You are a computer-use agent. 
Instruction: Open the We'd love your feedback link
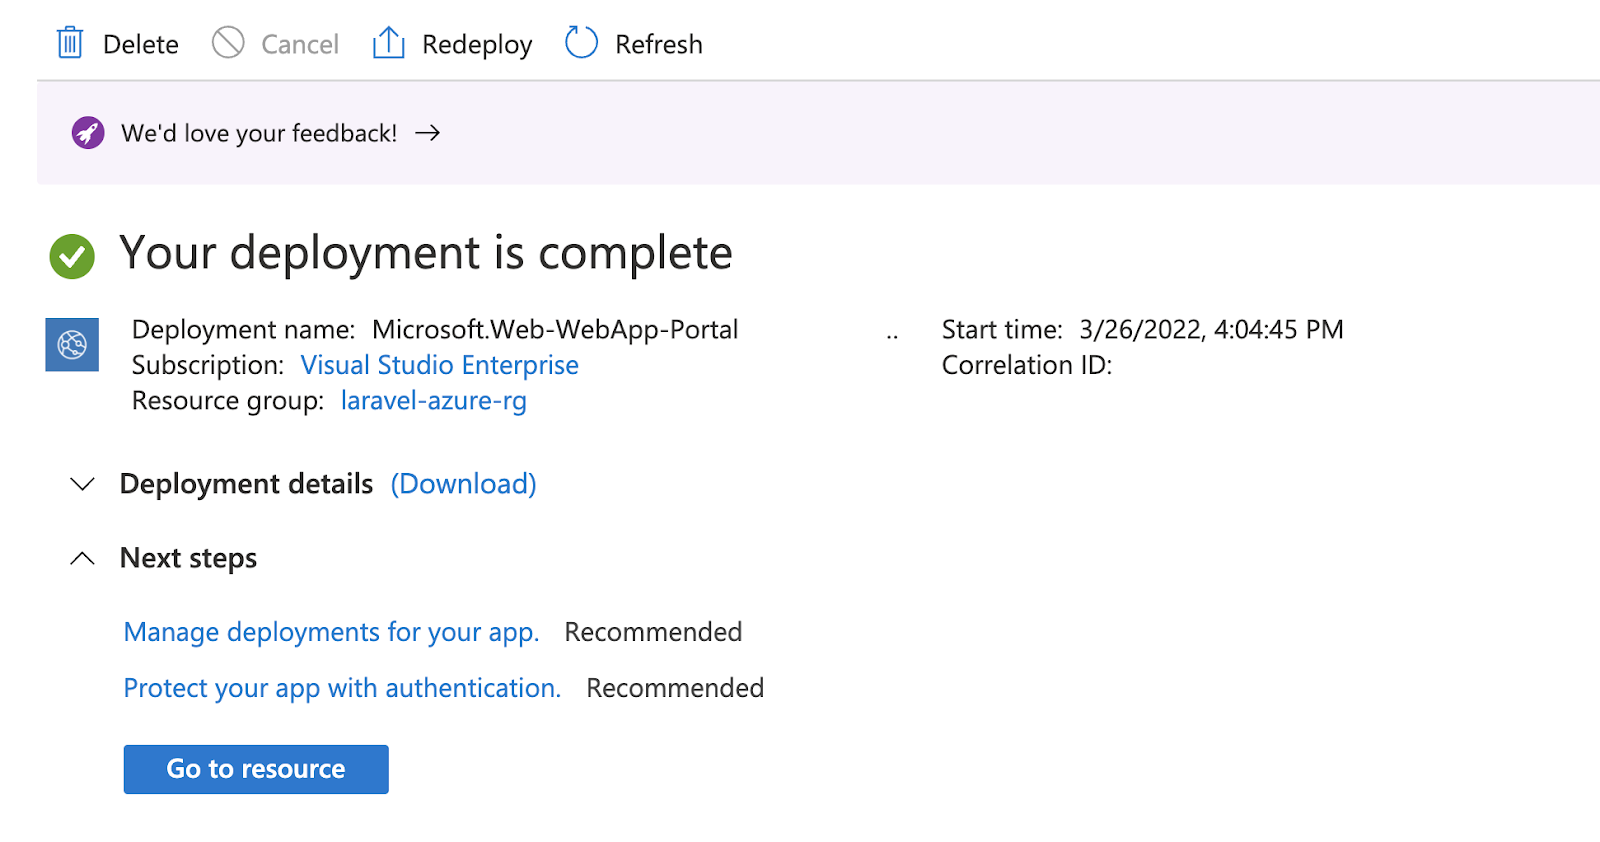(259, 133)
